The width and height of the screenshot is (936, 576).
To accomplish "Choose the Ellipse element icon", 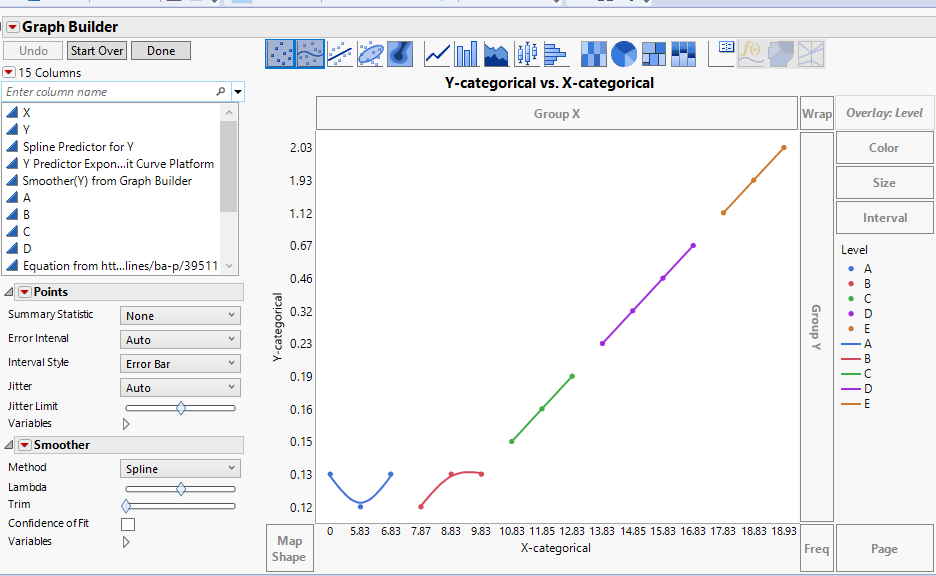I will tap(370, 54).
